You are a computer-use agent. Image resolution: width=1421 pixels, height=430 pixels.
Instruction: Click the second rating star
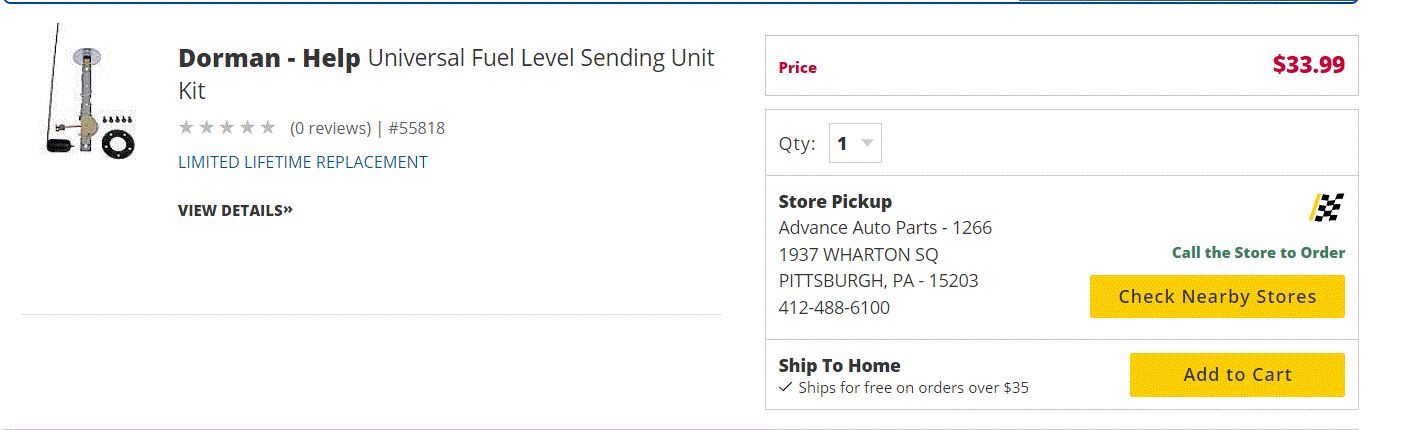pyautogui.click(x=206, y=128)
